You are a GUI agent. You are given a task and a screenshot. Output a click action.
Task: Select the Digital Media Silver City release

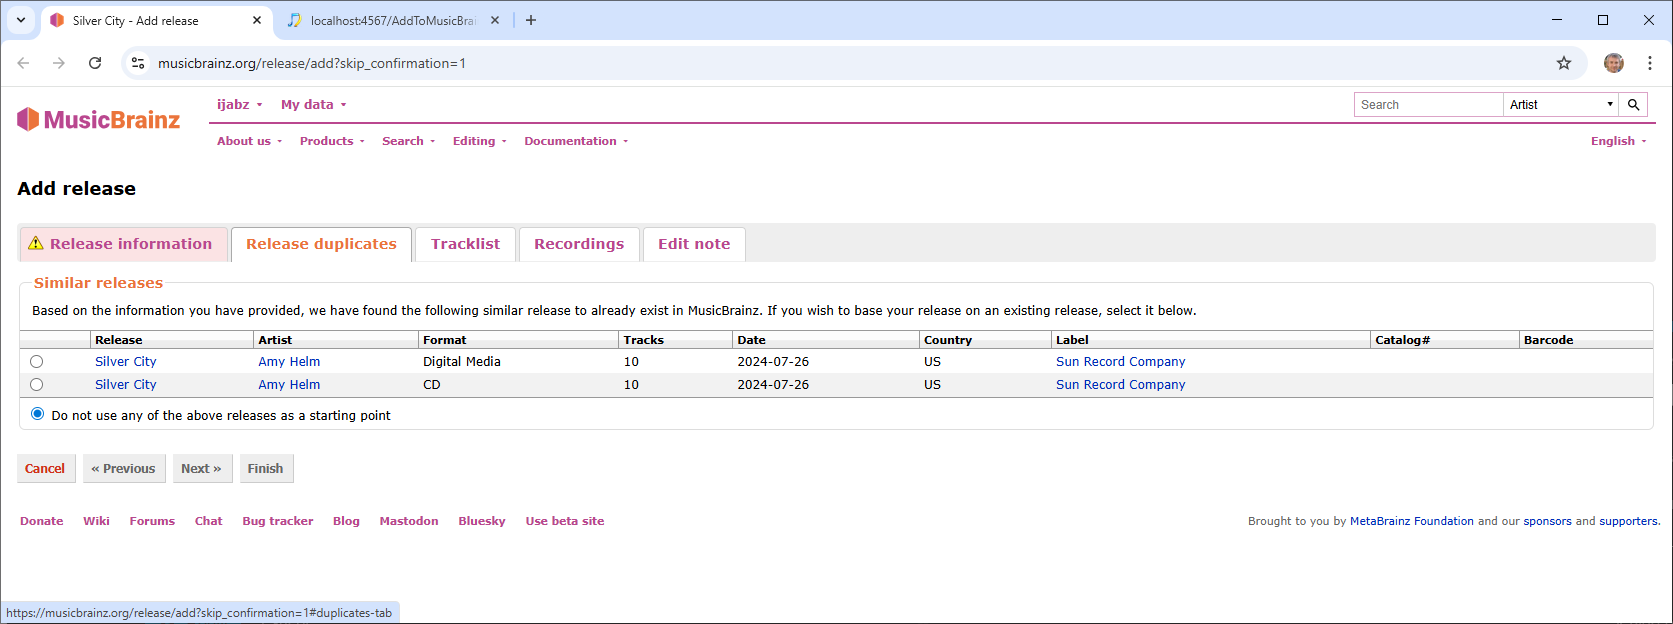tap(37, 362)
